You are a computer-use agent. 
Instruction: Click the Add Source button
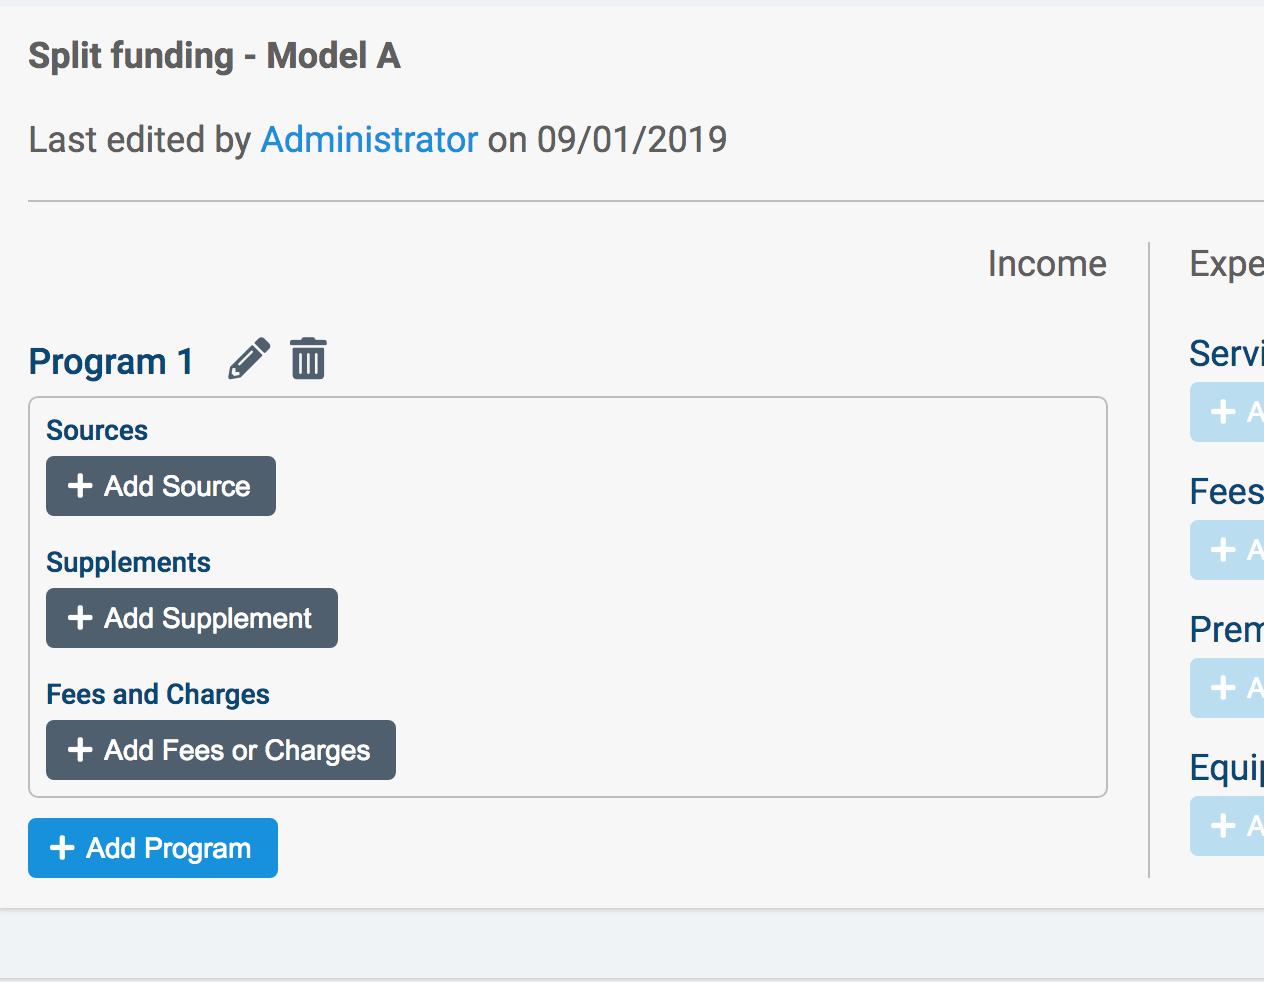tap(161, 486)
